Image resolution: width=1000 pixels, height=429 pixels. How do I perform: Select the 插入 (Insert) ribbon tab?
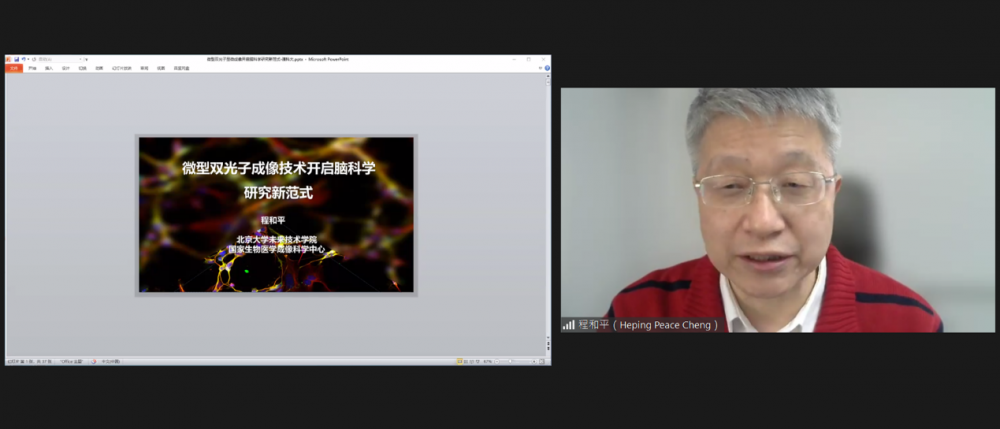pyautogui.click(x=49, y=68)
